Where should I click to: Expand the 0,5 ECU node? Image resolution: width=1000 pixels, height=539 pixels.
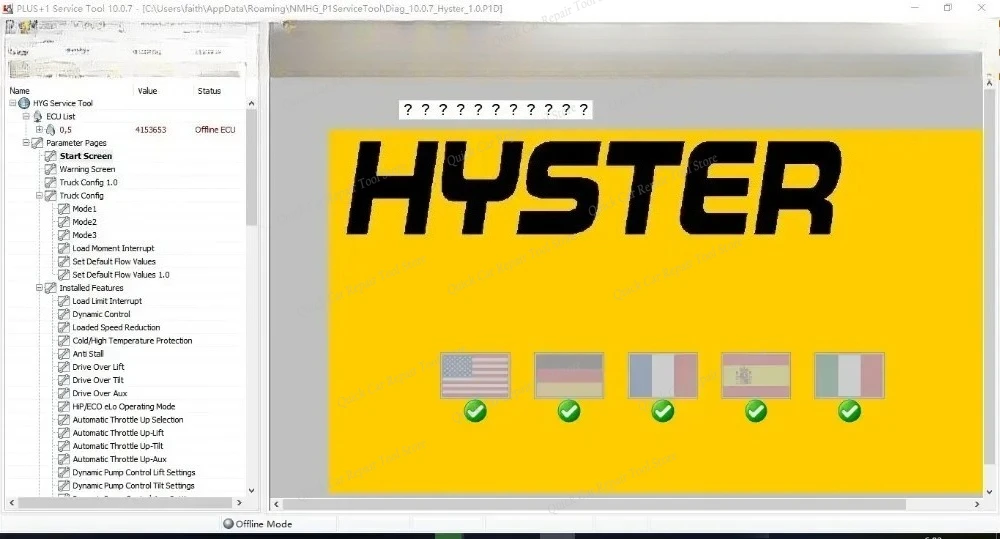click(39, 130)
